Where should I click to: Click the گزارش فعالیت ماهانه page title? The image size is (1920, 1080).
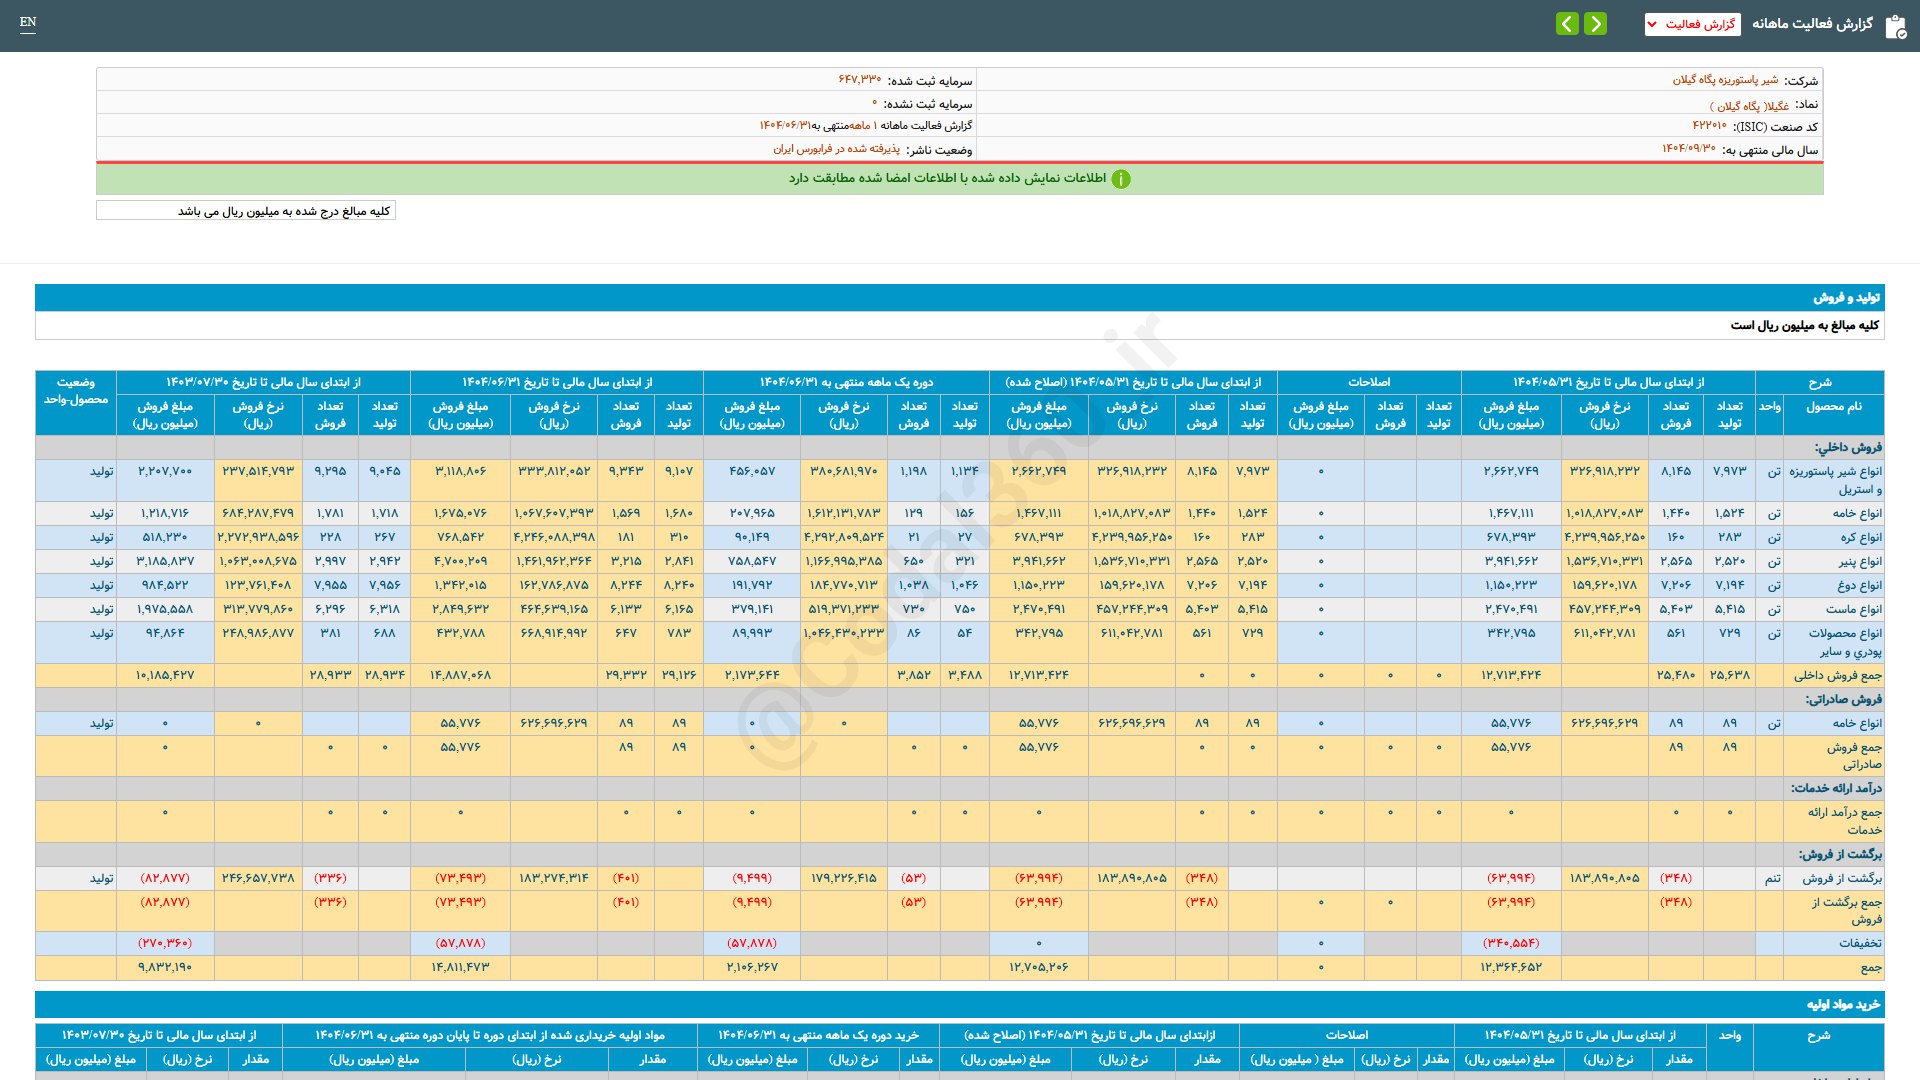(1812, 24)
